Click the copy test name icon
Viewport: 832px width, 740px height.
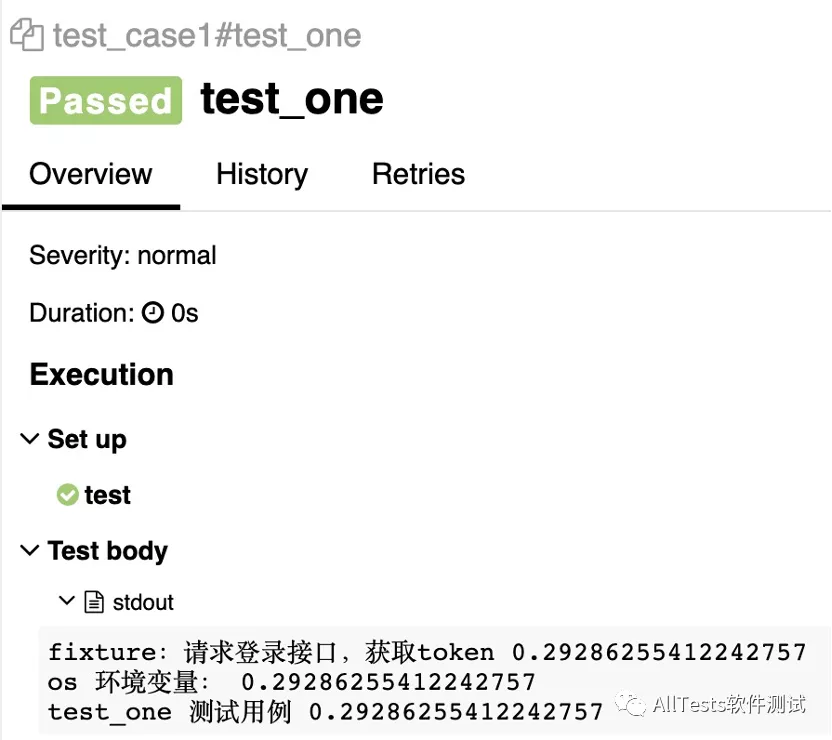tap(28, 33)
